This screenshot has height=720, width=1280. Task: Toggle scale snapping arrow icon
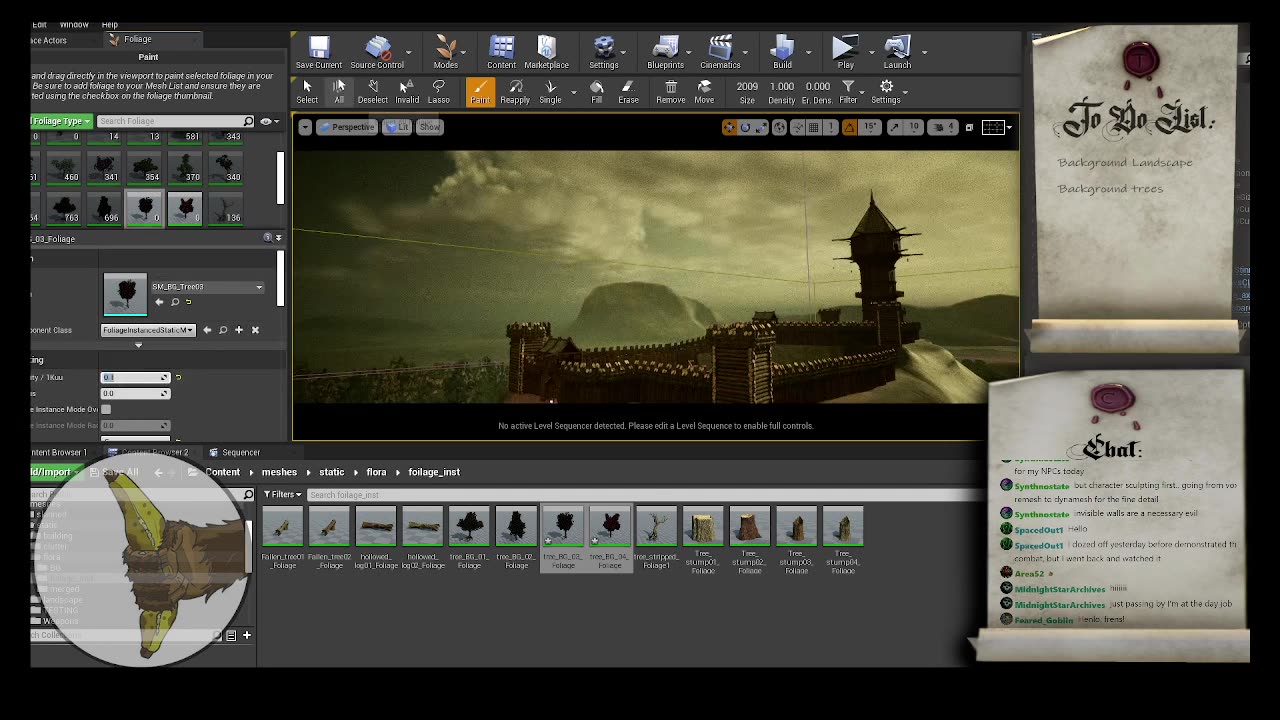point(894,127)
